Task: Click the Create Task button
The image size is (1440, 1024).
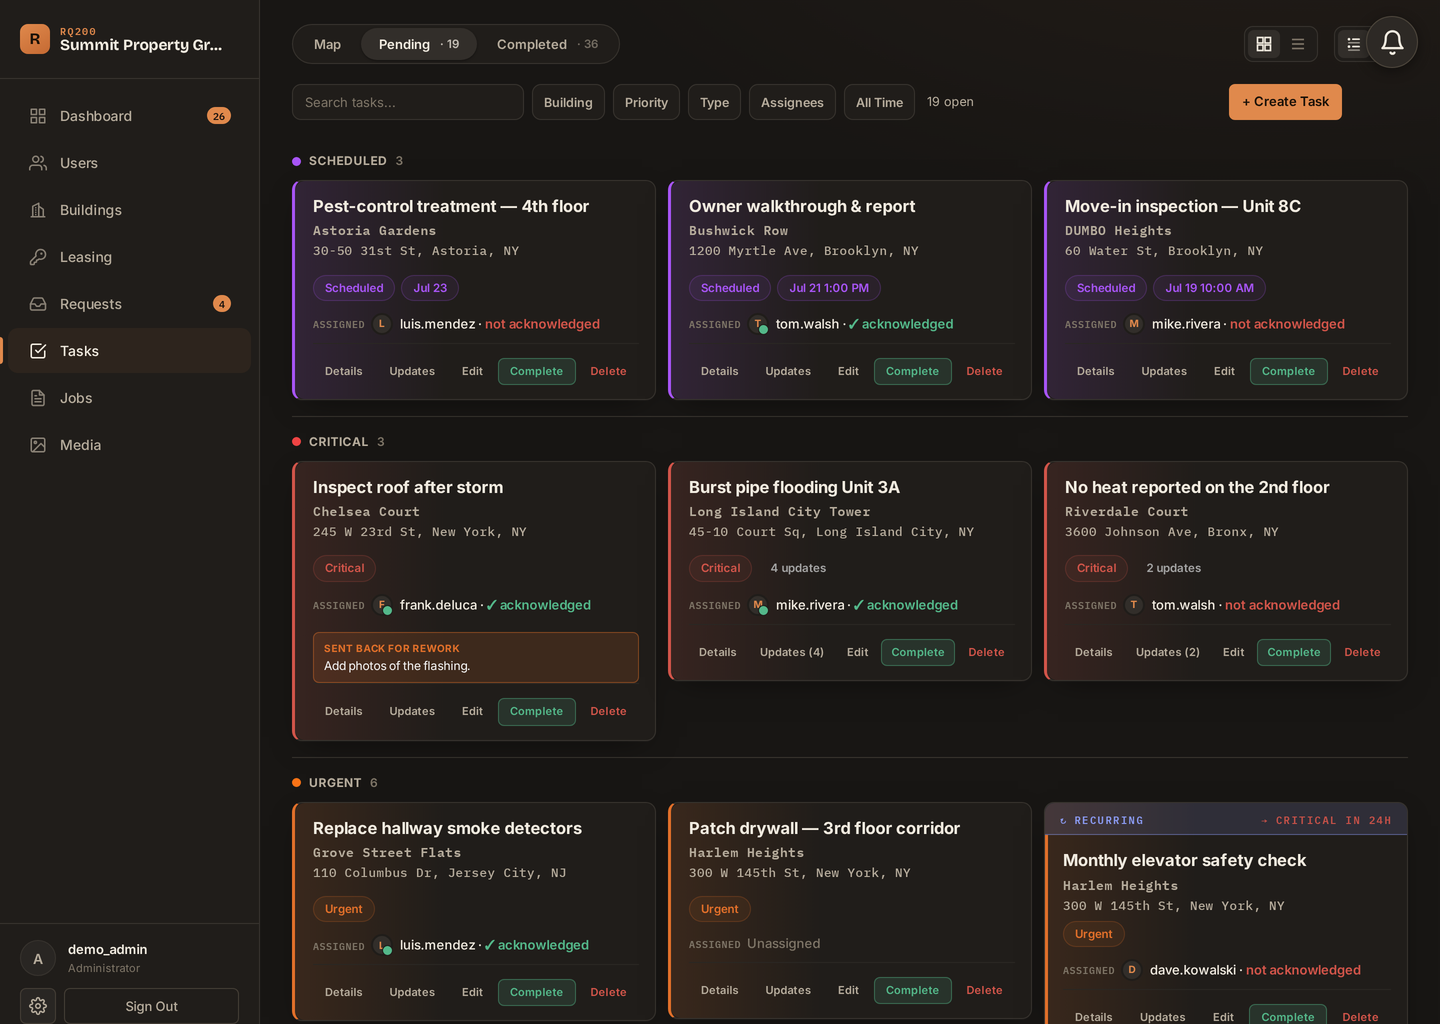Action: click(x=1285, y=102)
